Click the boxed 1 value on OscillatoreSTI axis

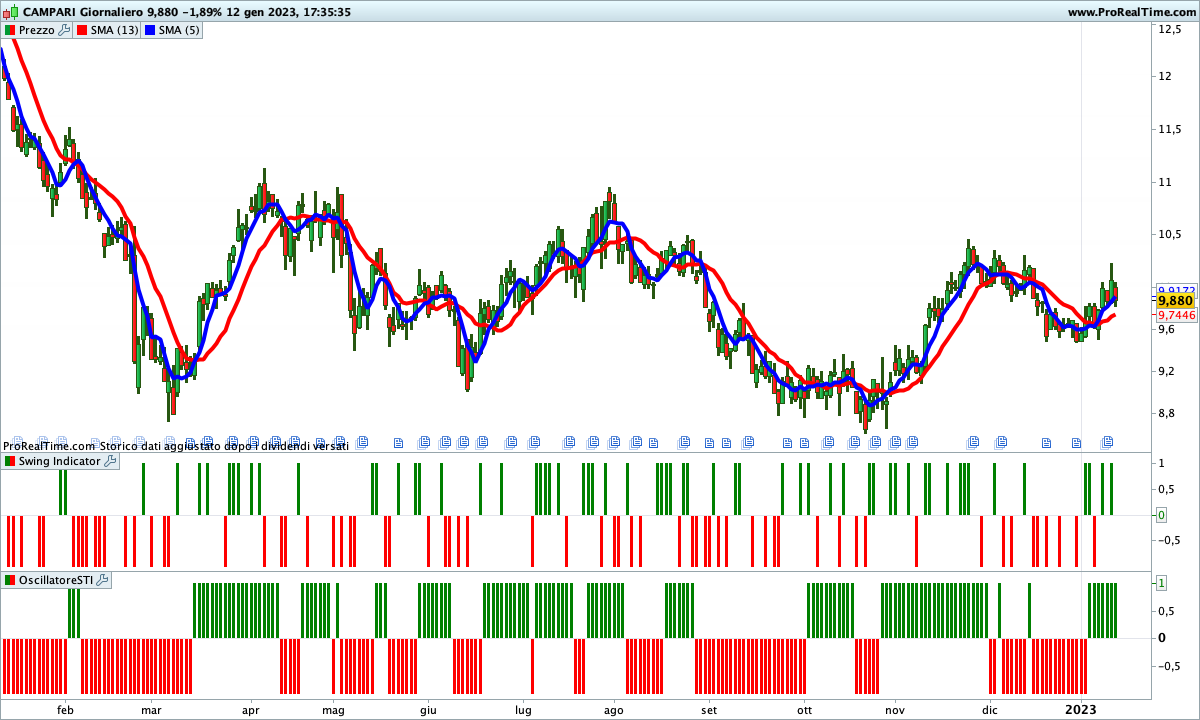tap(1162, 583)
